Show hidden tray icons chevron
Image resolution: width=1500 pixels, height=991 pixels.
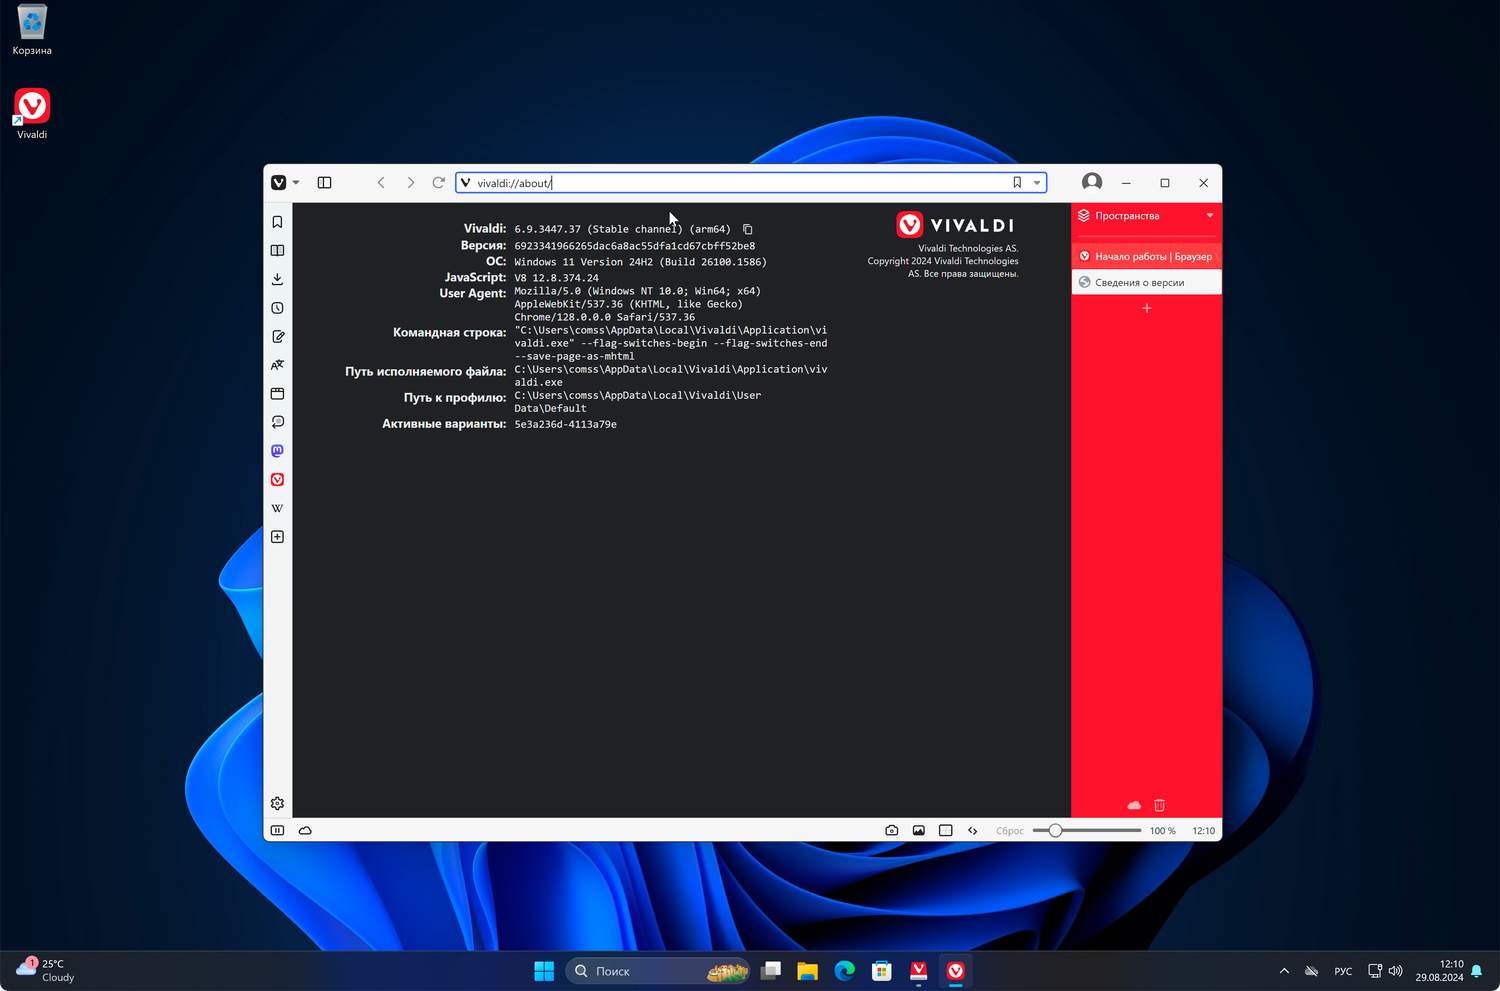point(1284,971)
